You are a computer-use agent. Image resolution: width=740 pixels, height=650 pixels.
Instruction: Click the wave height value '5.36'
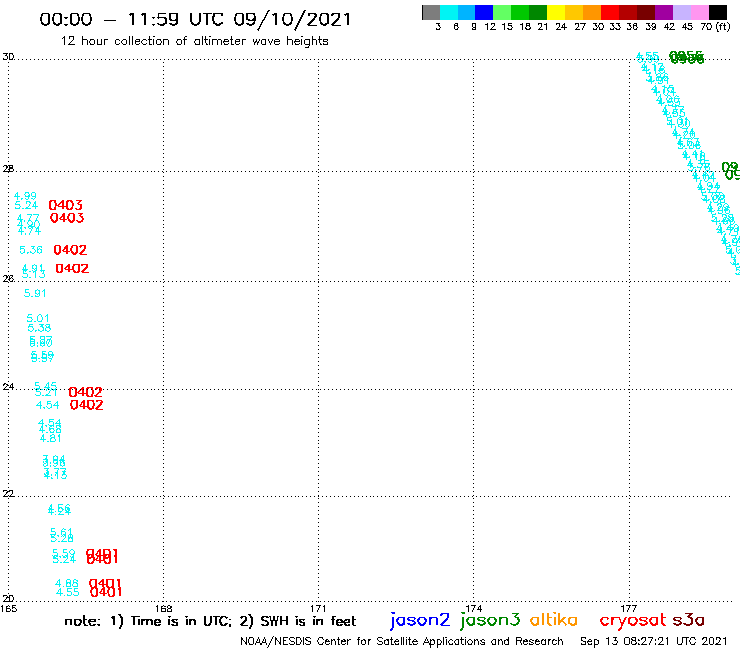pyautogui.click(x=31, y=250)
